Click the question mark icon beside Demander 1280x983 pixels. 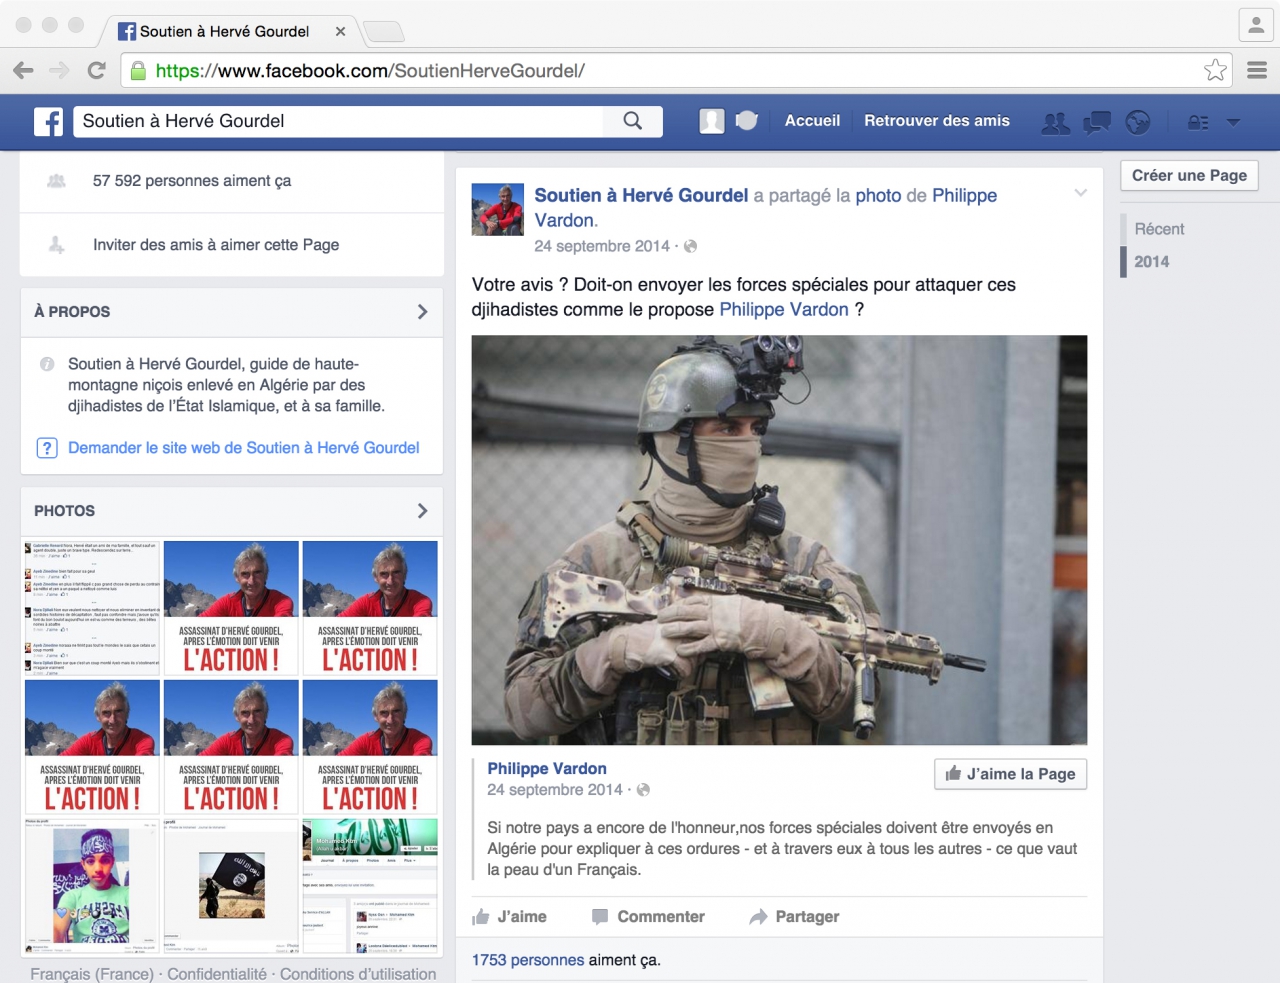tap(47, 448)
